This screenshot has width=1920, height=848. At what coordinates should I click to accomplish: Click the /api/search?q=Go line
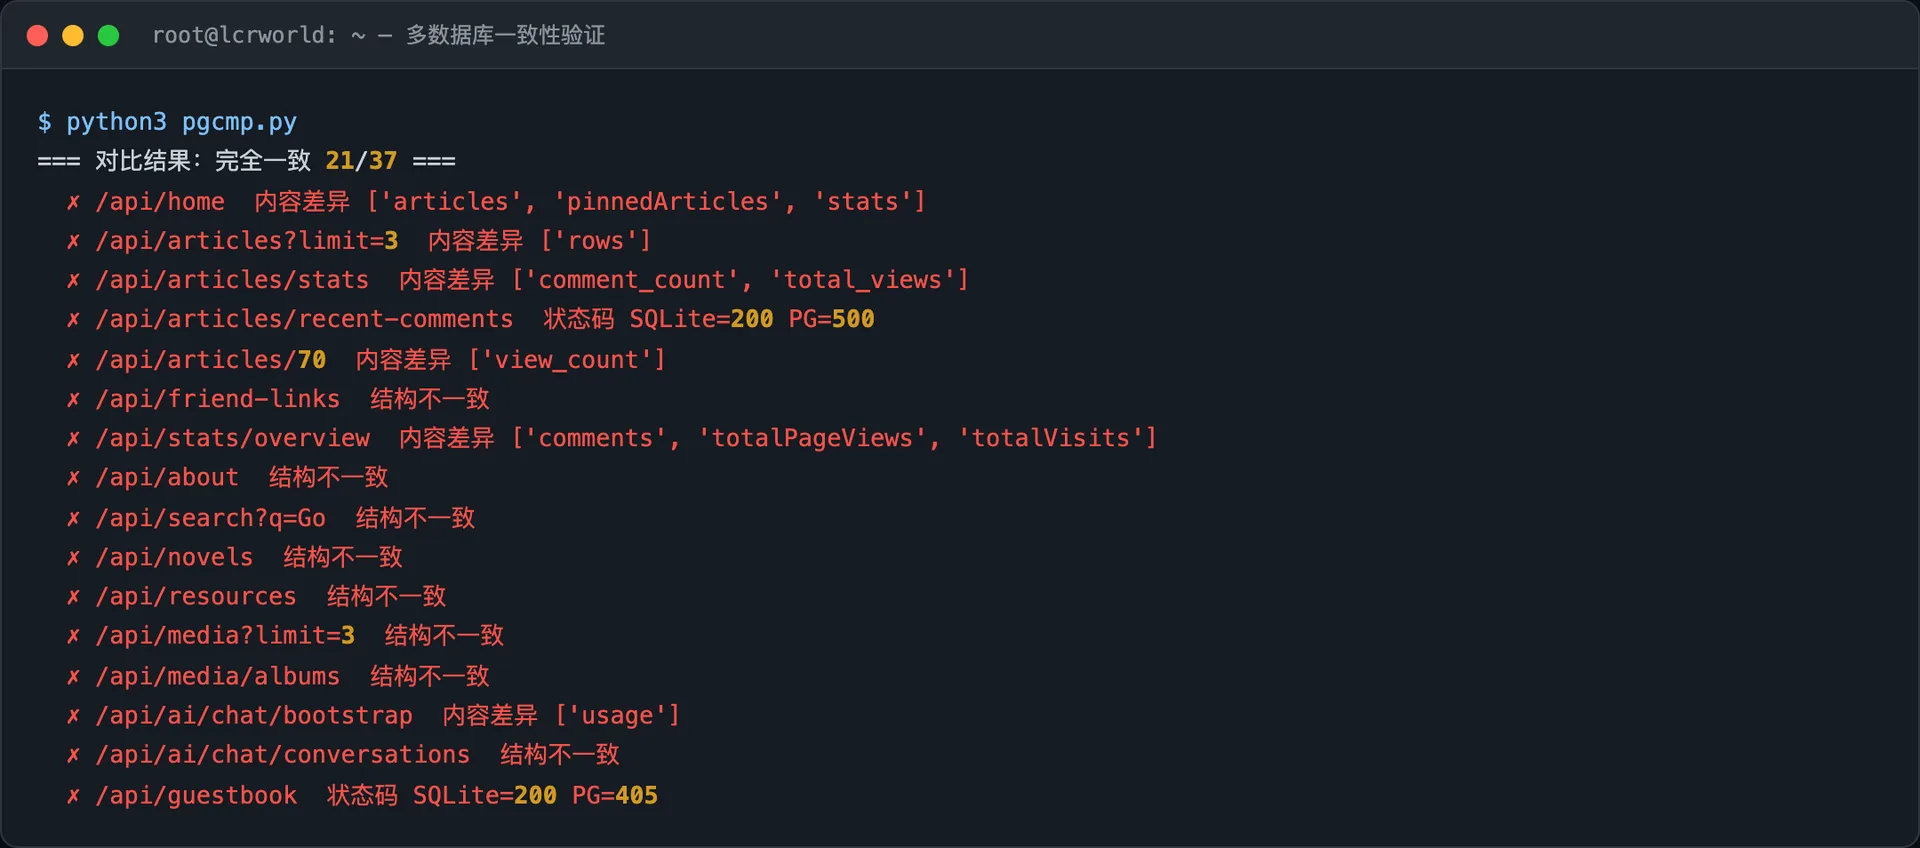(270, 518)
